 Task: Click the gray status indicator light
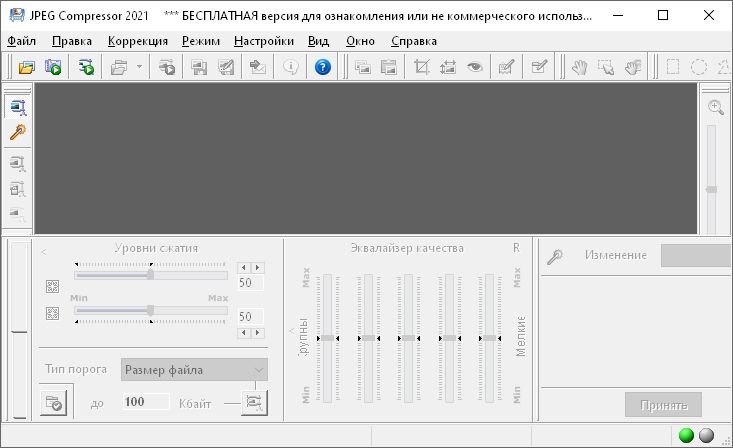pyautogui.click(x=706, y=435)
